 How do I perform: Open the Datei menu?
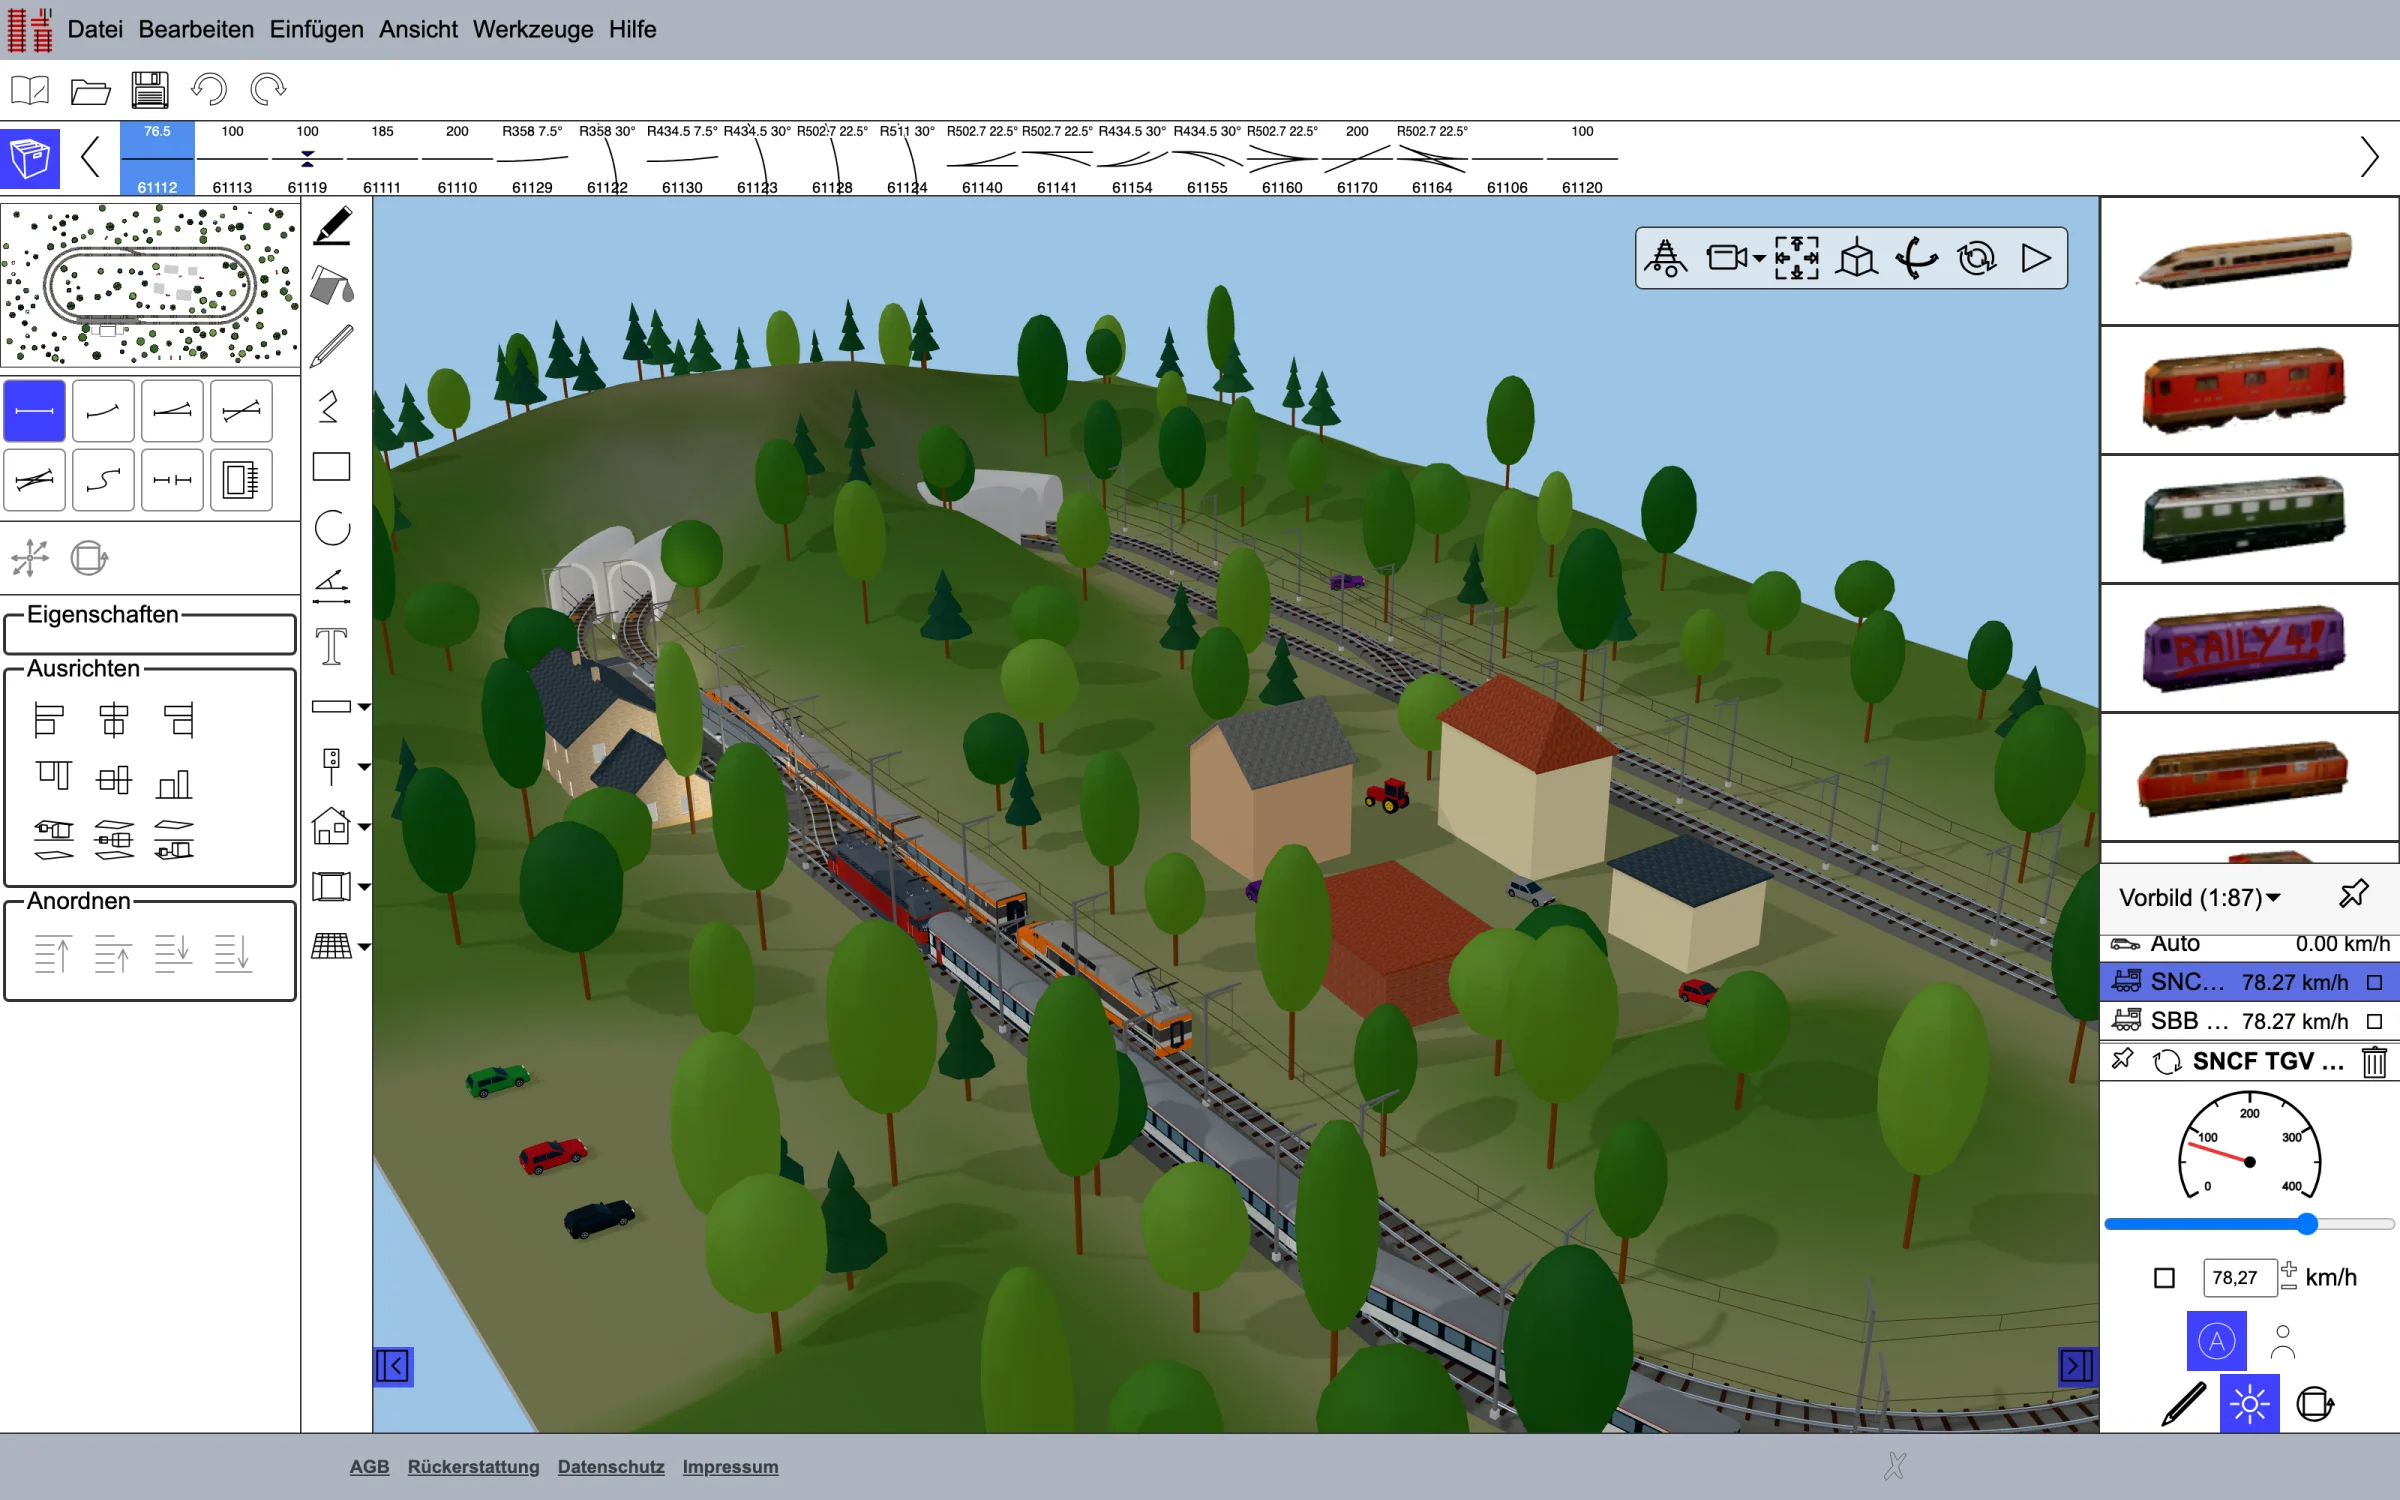point(95,29)
